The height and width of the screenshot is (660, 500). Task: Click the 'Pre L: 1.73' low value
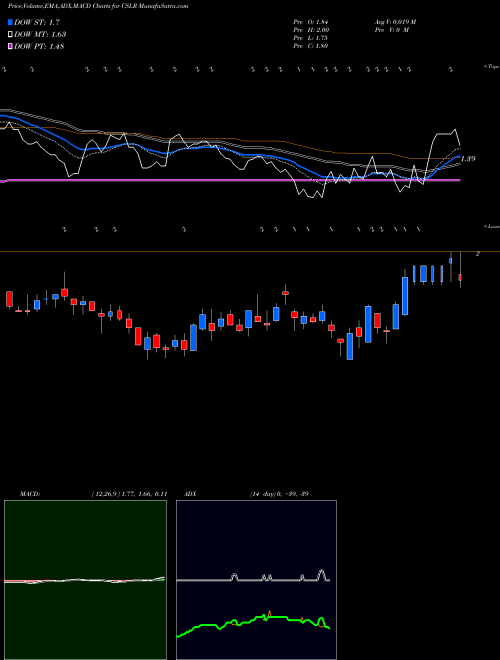click(311, 38)
